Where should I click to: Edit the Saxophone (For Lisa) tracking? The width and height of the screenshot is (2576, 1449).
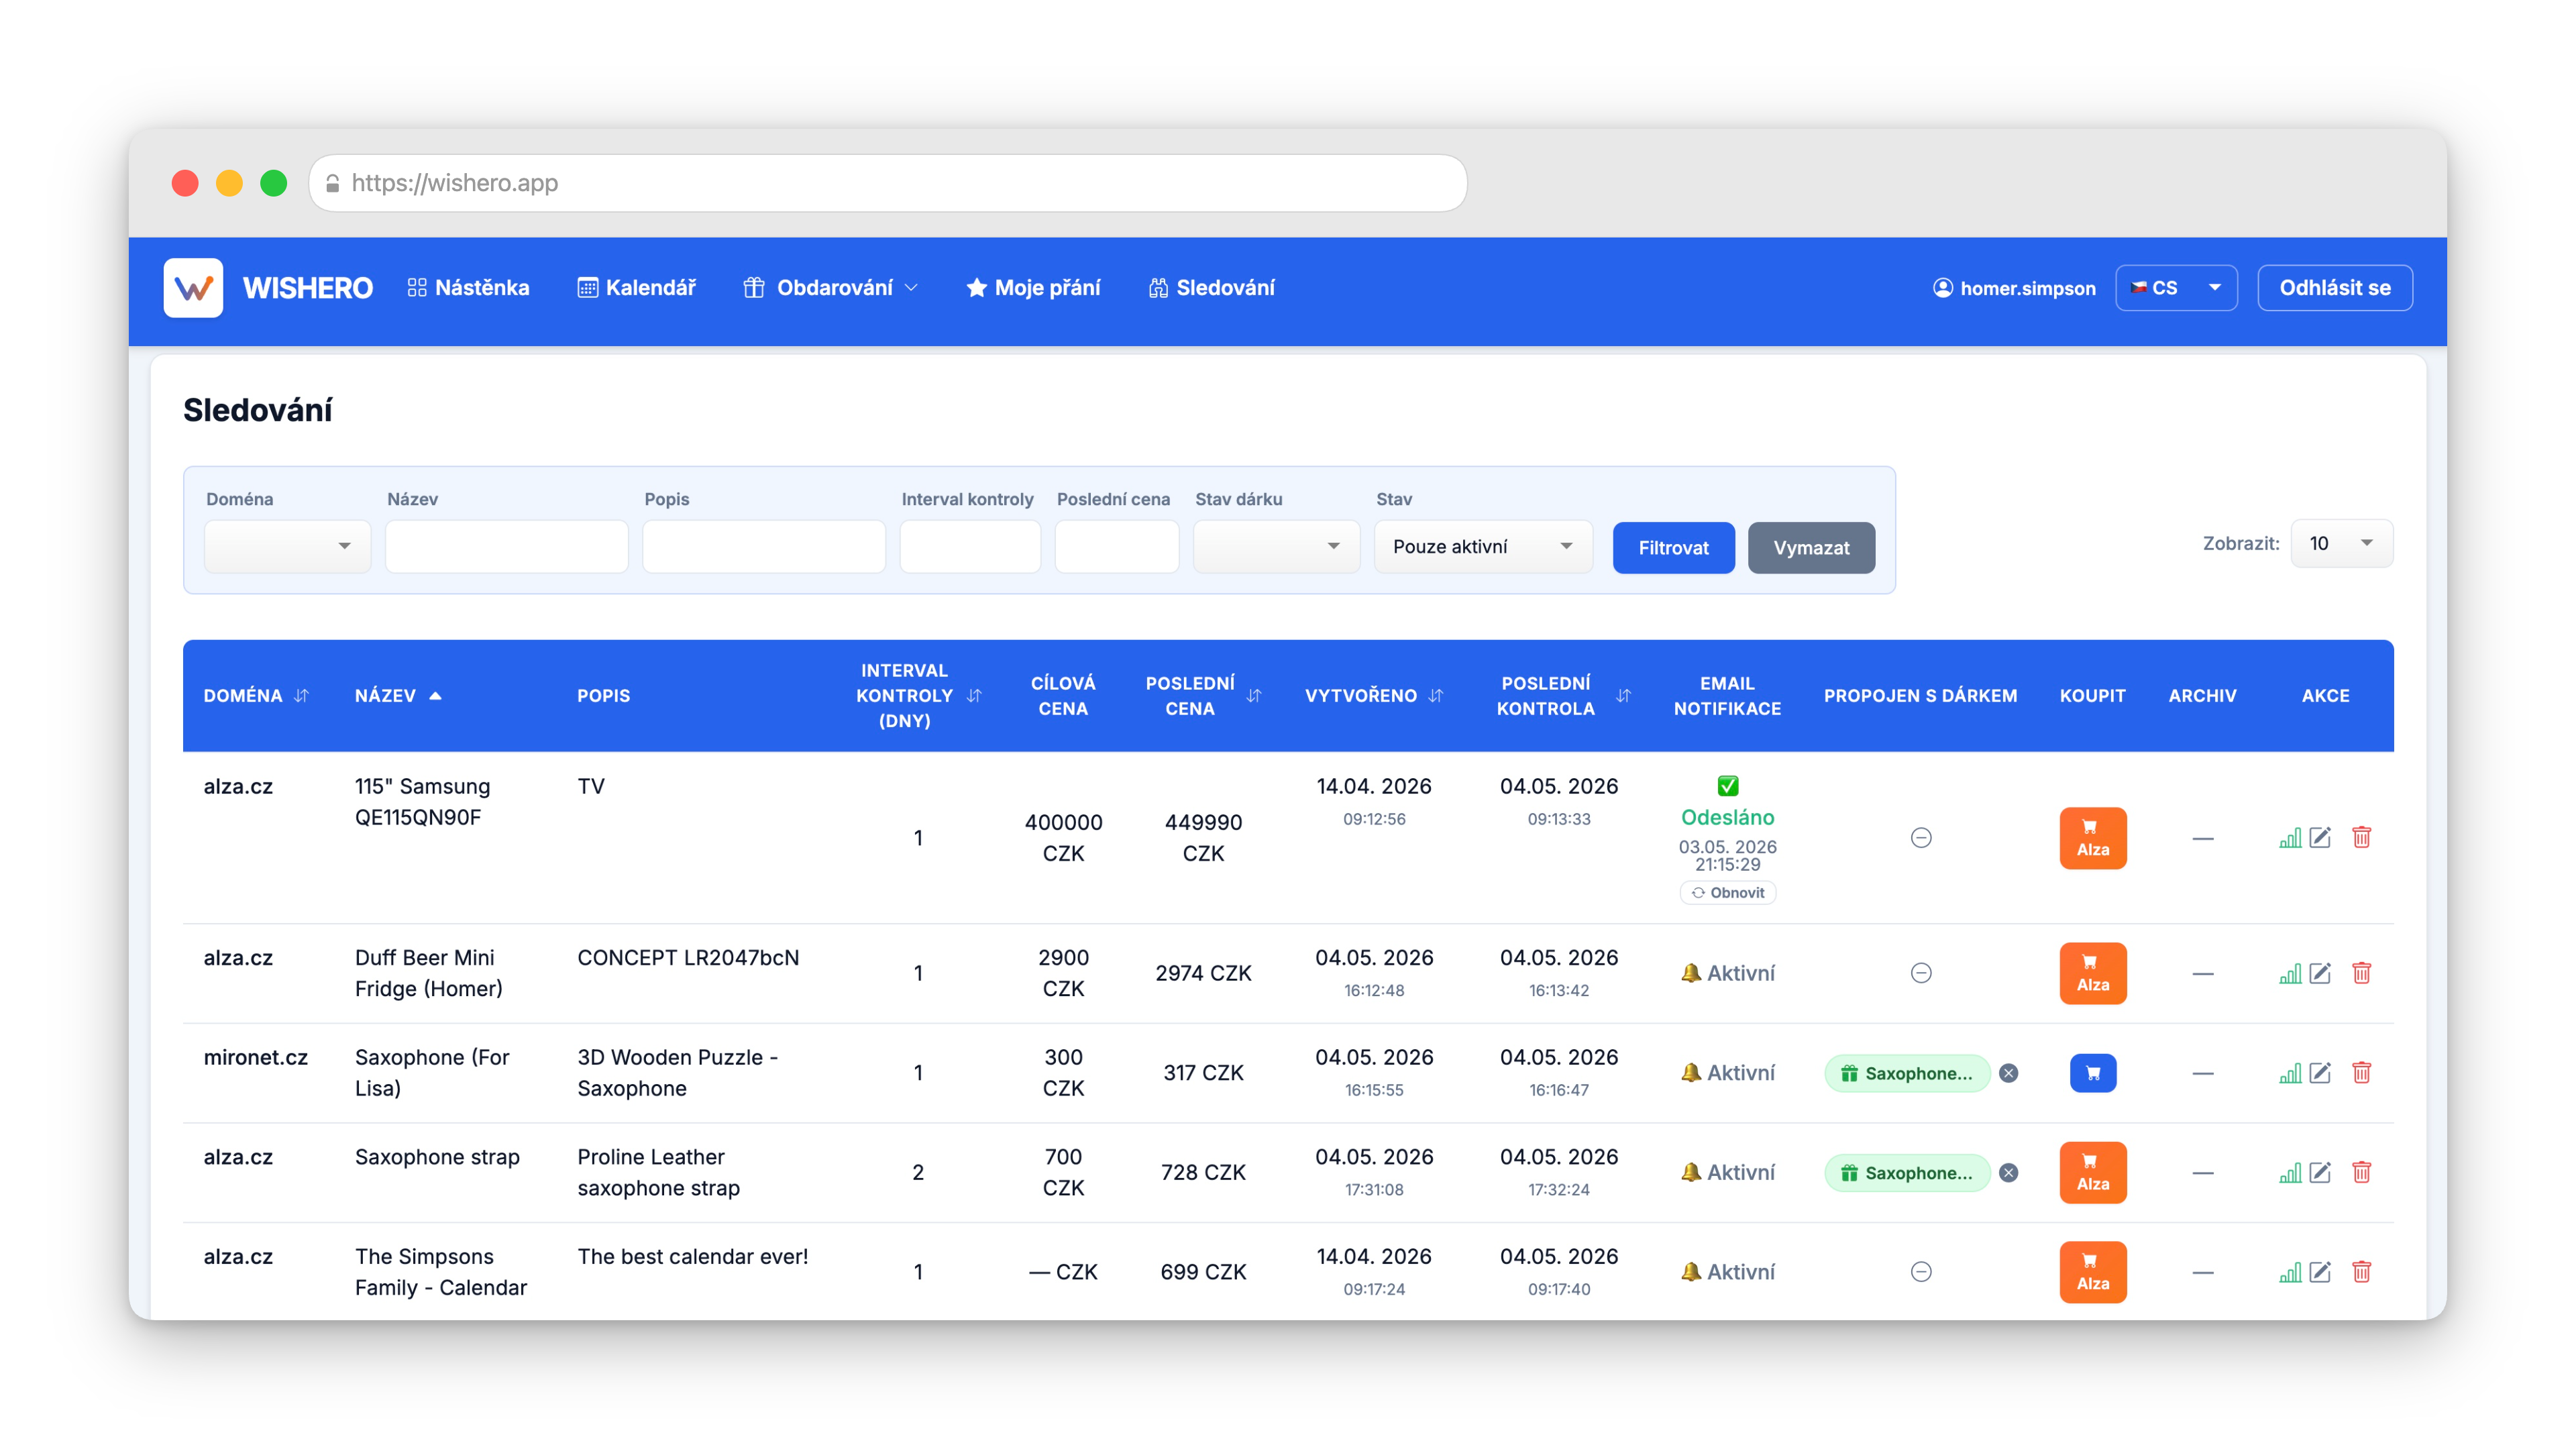2320,1073
